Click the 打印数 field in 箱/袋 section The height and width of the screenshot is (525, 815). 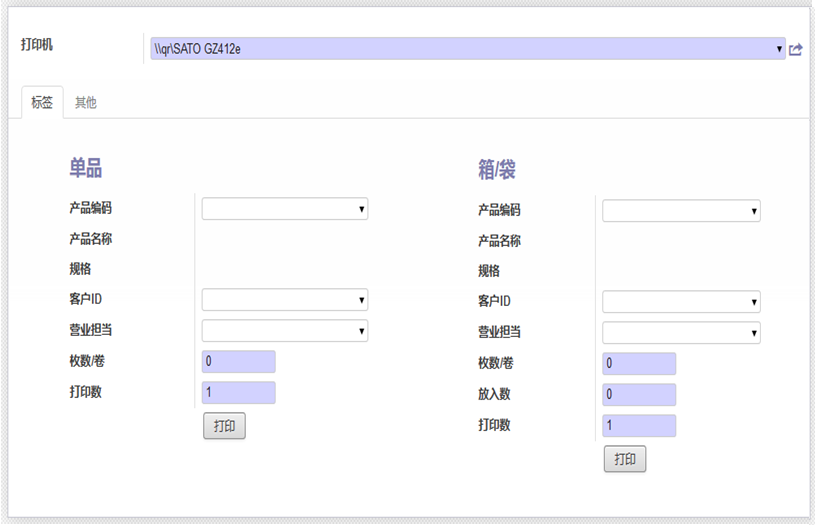click(639, 426)
